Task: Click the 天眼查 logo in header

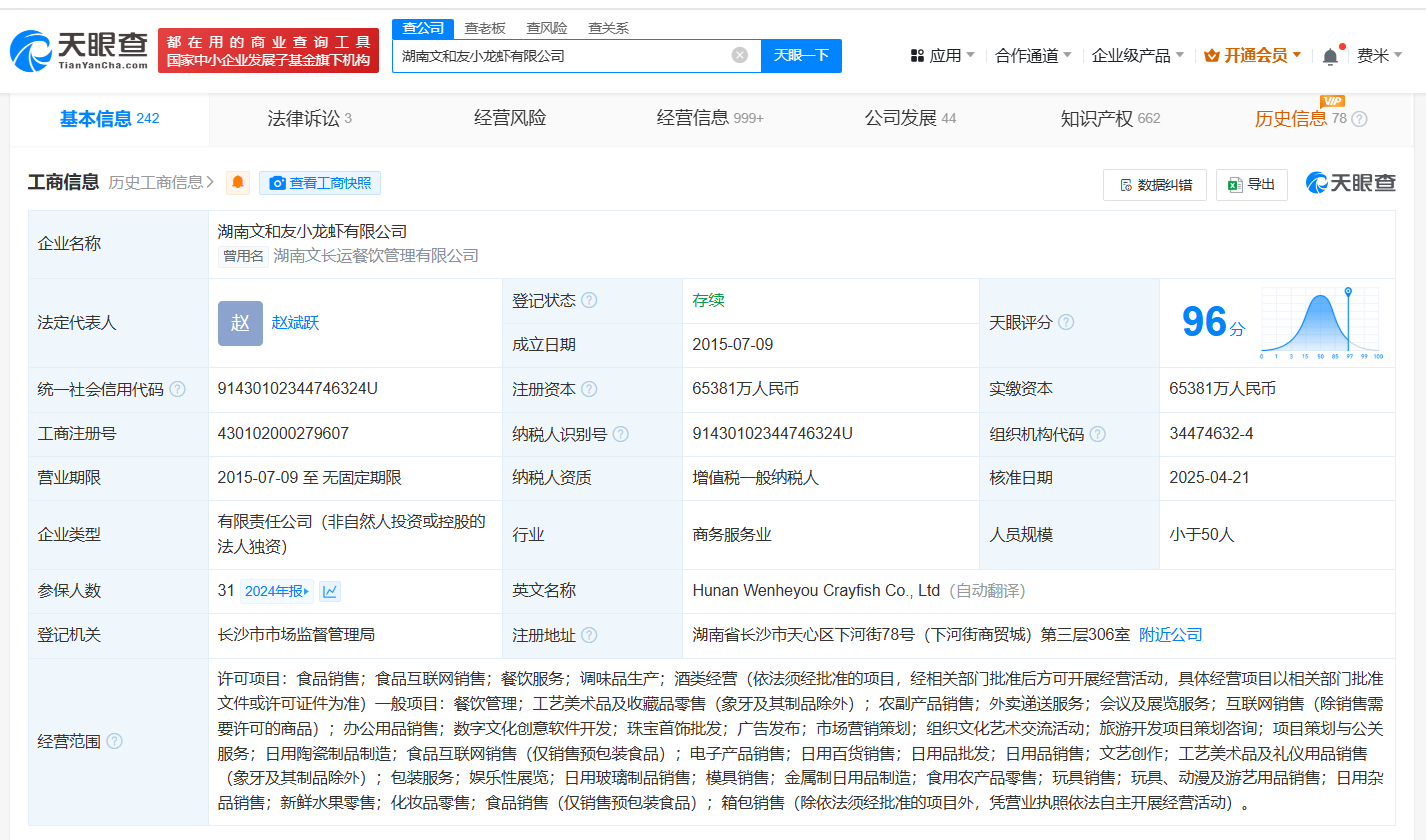Action: coord(79,50)
